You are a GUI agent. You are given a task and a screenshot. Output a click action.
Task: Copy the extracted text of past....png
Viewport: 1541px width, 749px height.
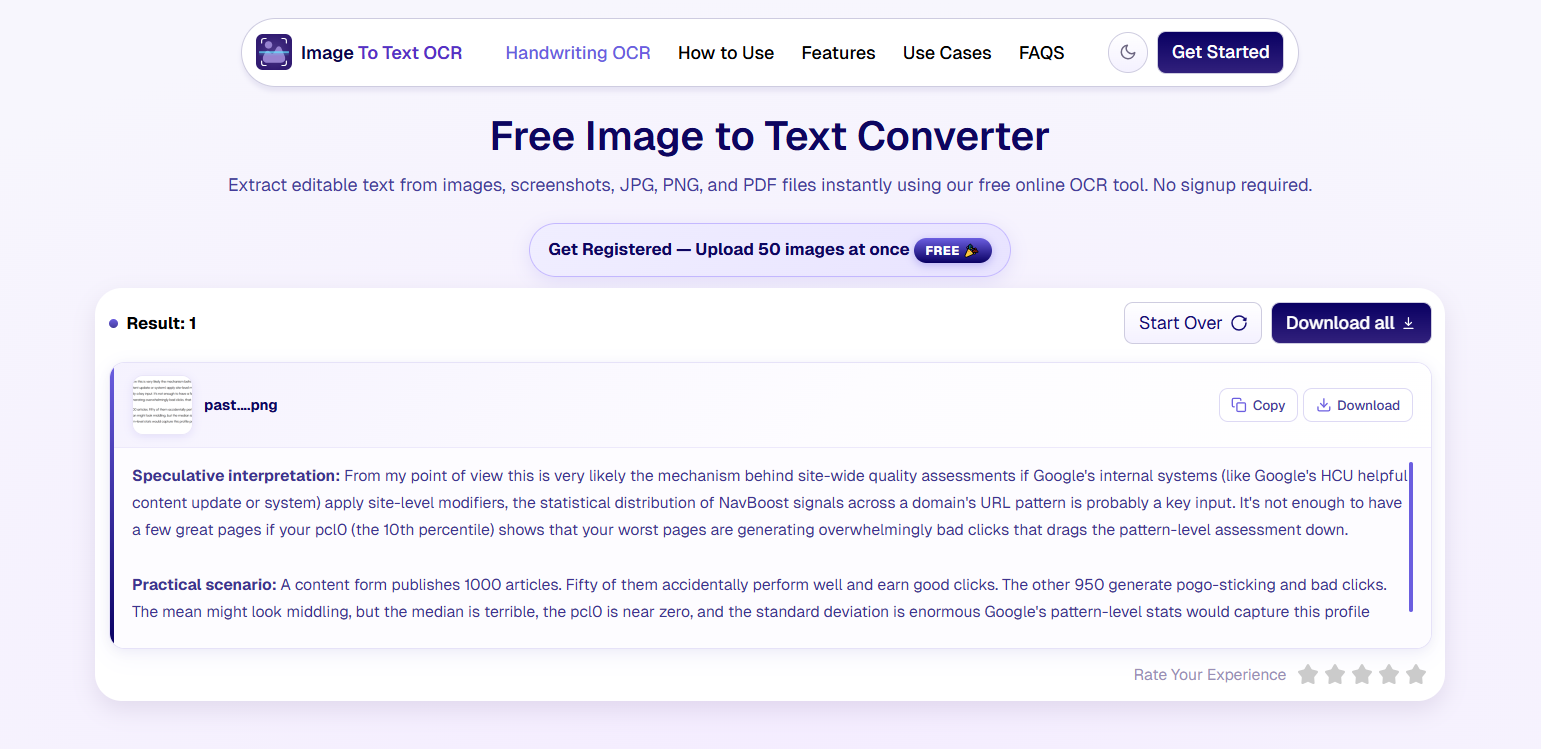click(1258, 405)
